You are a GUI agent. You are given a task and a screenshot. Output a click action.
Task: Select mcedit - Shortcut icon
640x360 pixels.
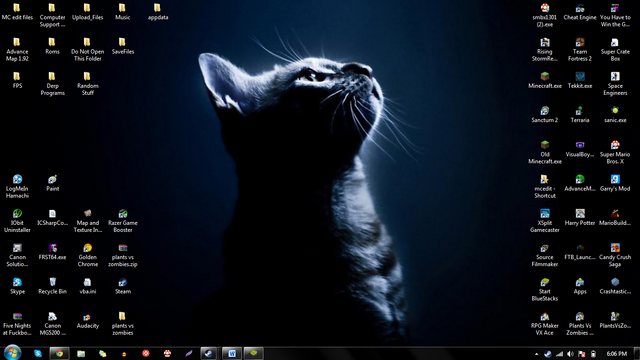click(x=544, y=187)
